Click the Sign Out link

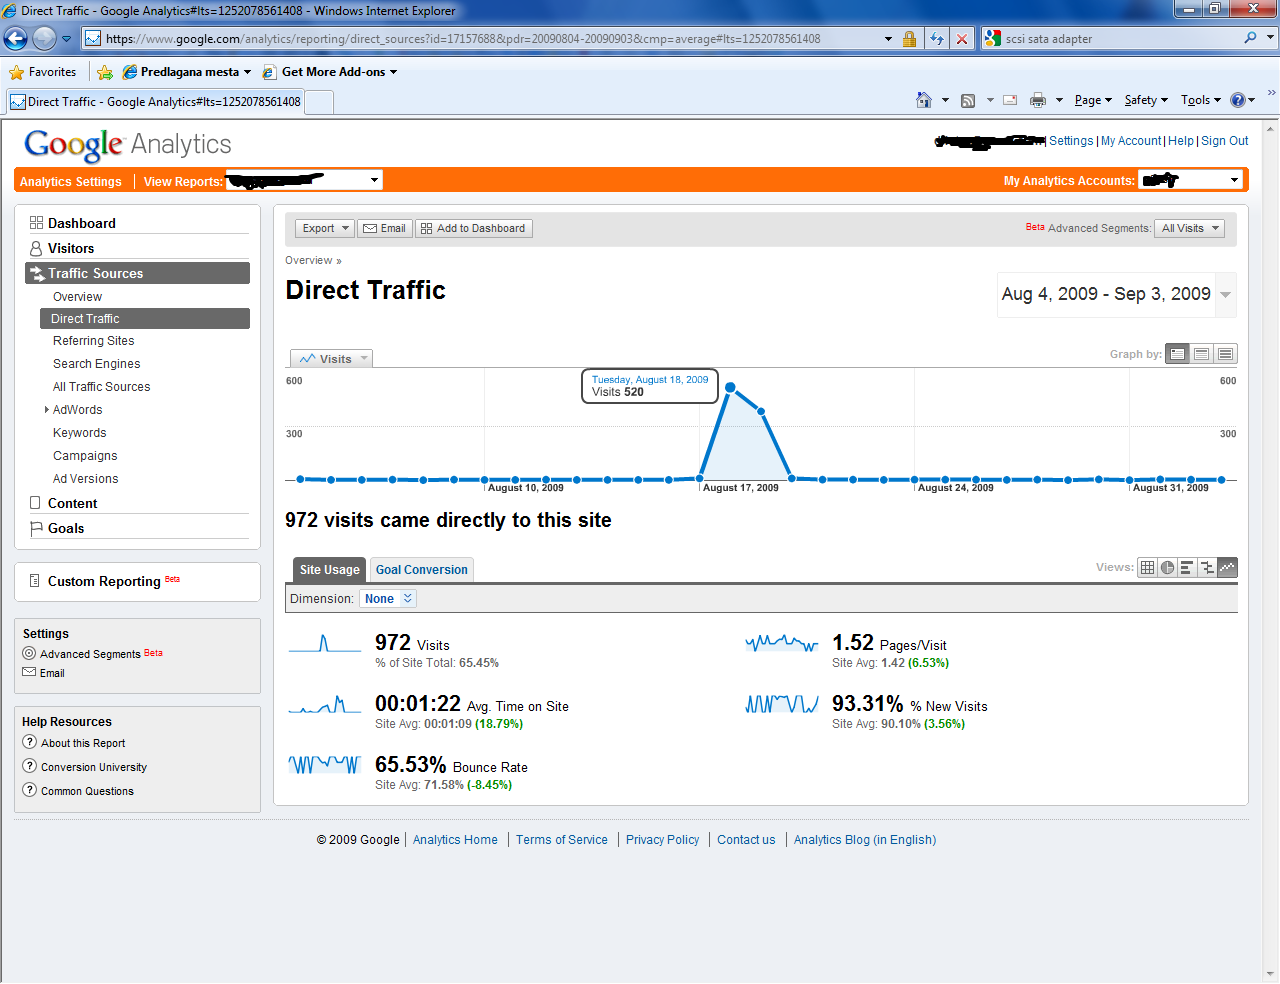tap(1225, 141)
